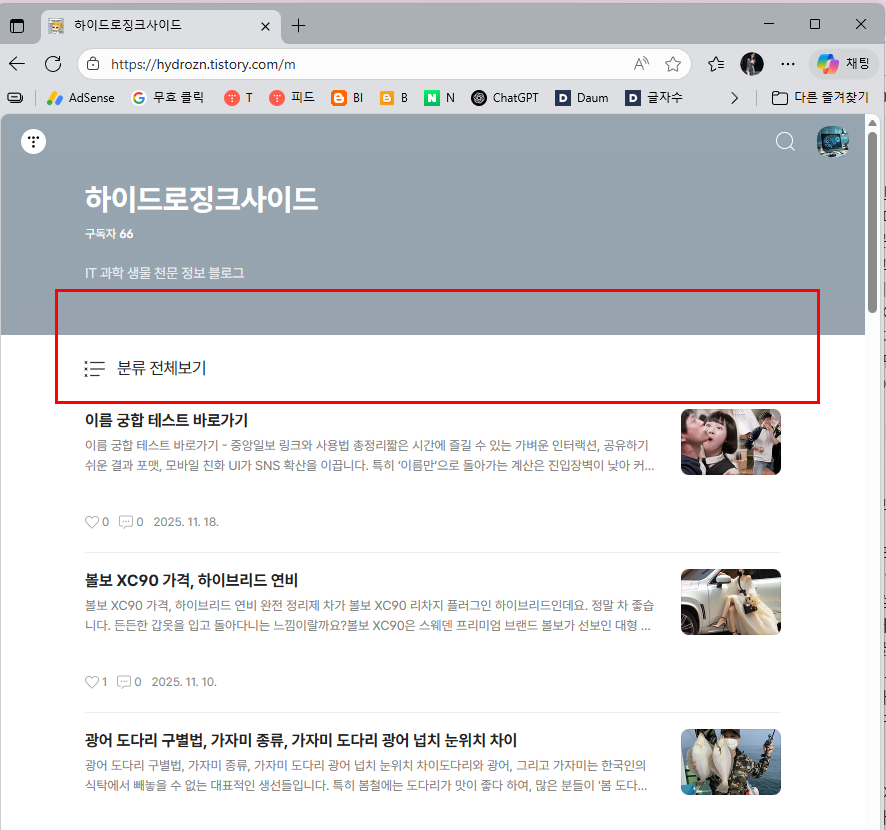Click the 하이드로징크사이드 blog title
The width and height of the screenshot is (886, 830).
(201, 199)
